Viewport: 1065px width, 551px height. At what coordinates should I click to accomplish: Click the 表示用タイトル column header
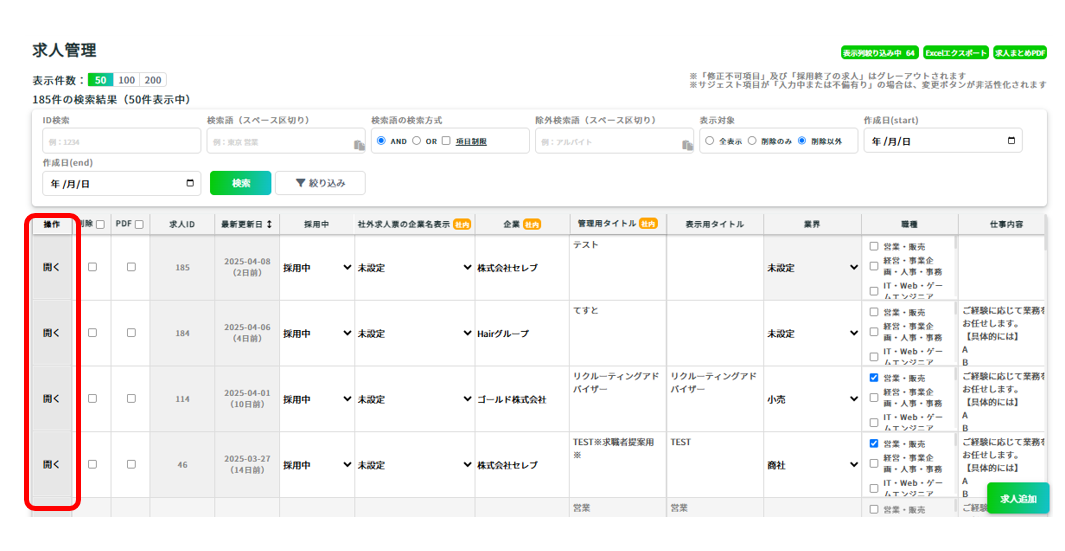(715, 224)
